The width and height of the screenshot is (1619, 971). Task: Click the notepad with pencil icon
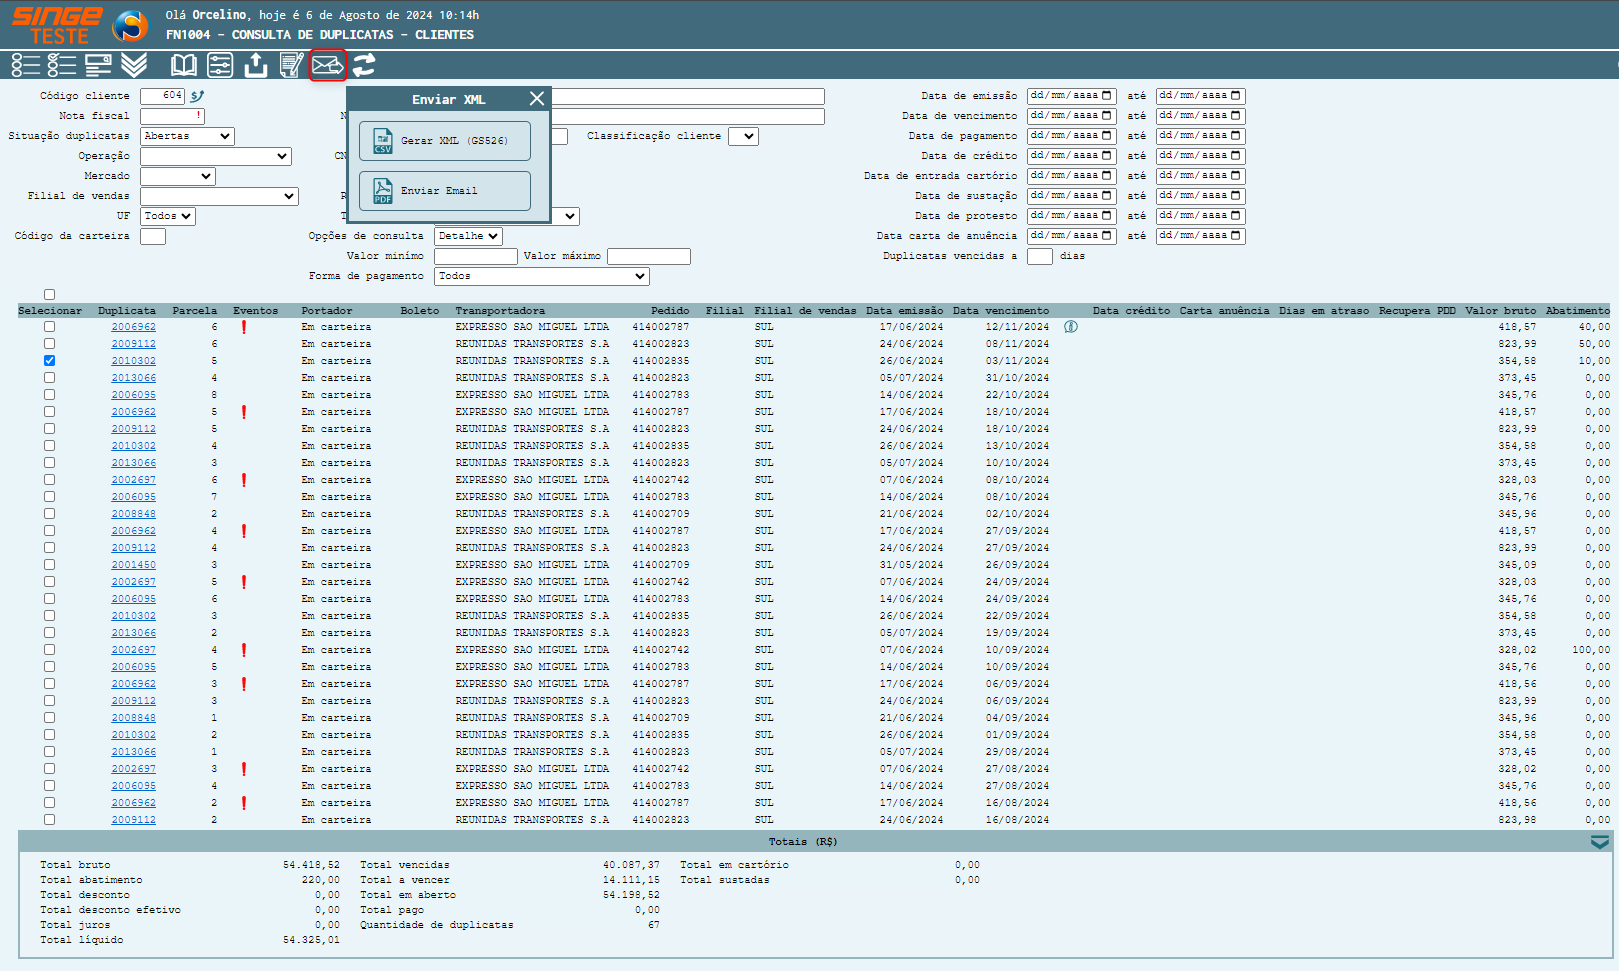pos(291,65)
